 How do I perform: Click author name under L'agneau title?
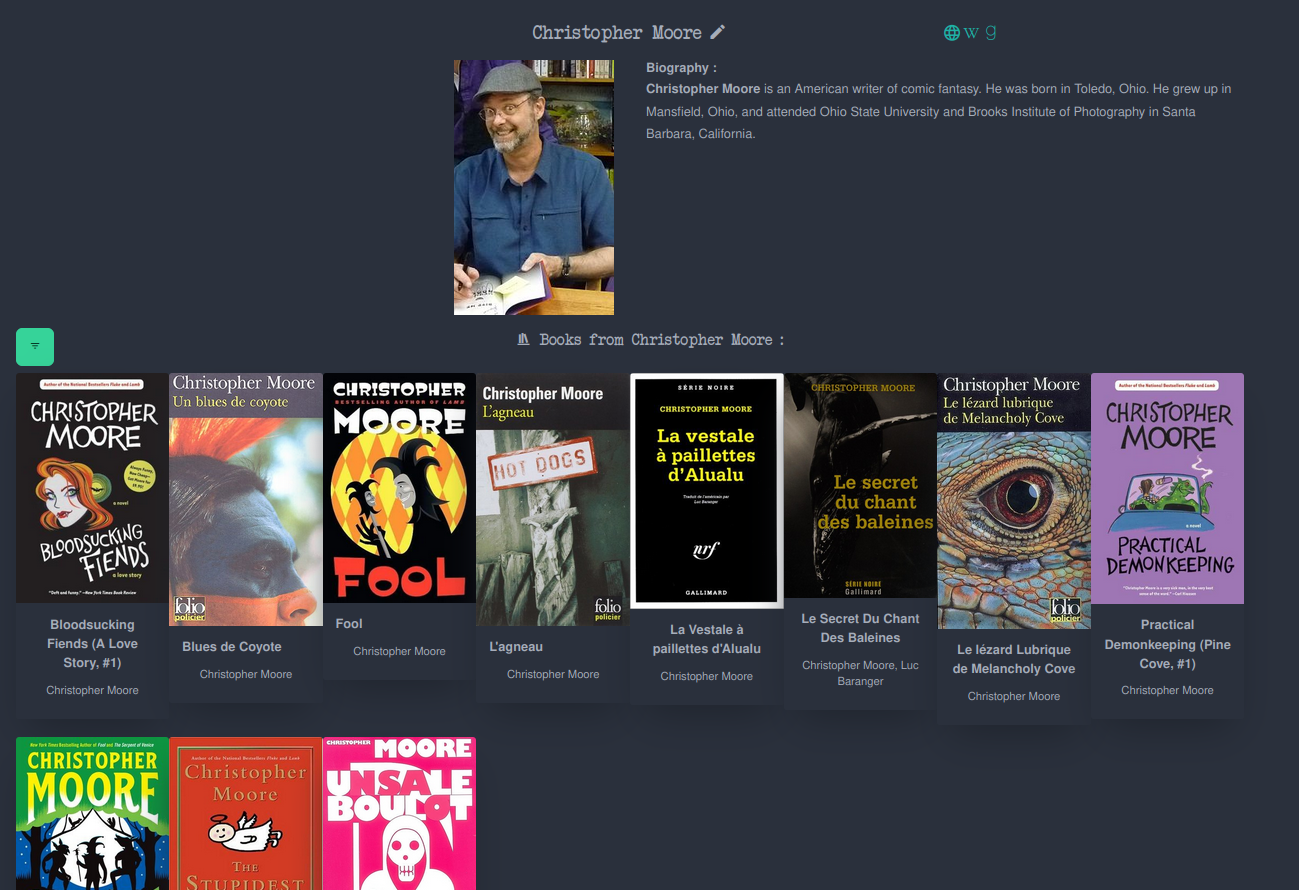point(553,674)
